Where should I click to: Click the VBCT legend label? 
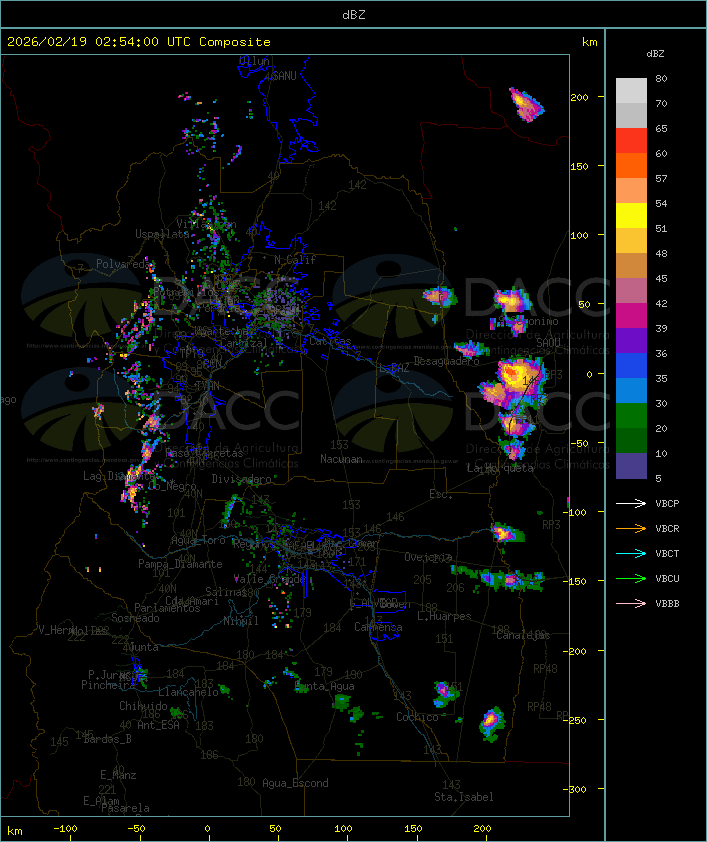tap(667, 553)
